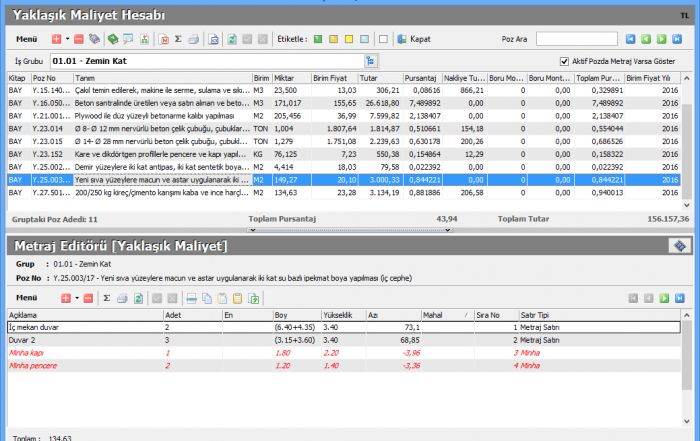Viewport: 700px width, 441px height.
Task: Click the sum (Σ) icon in Metraj Editörü
Action: point(107,298)
